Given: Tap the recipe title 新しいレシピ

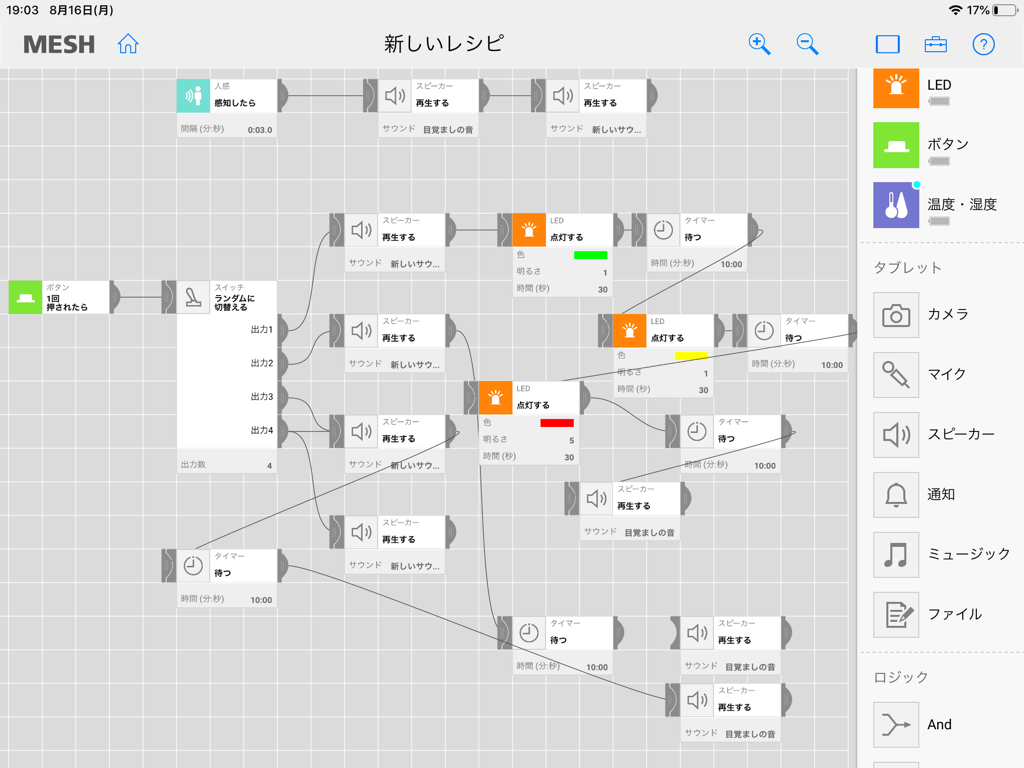Looking at the screenshot, I should click(444, 44).
